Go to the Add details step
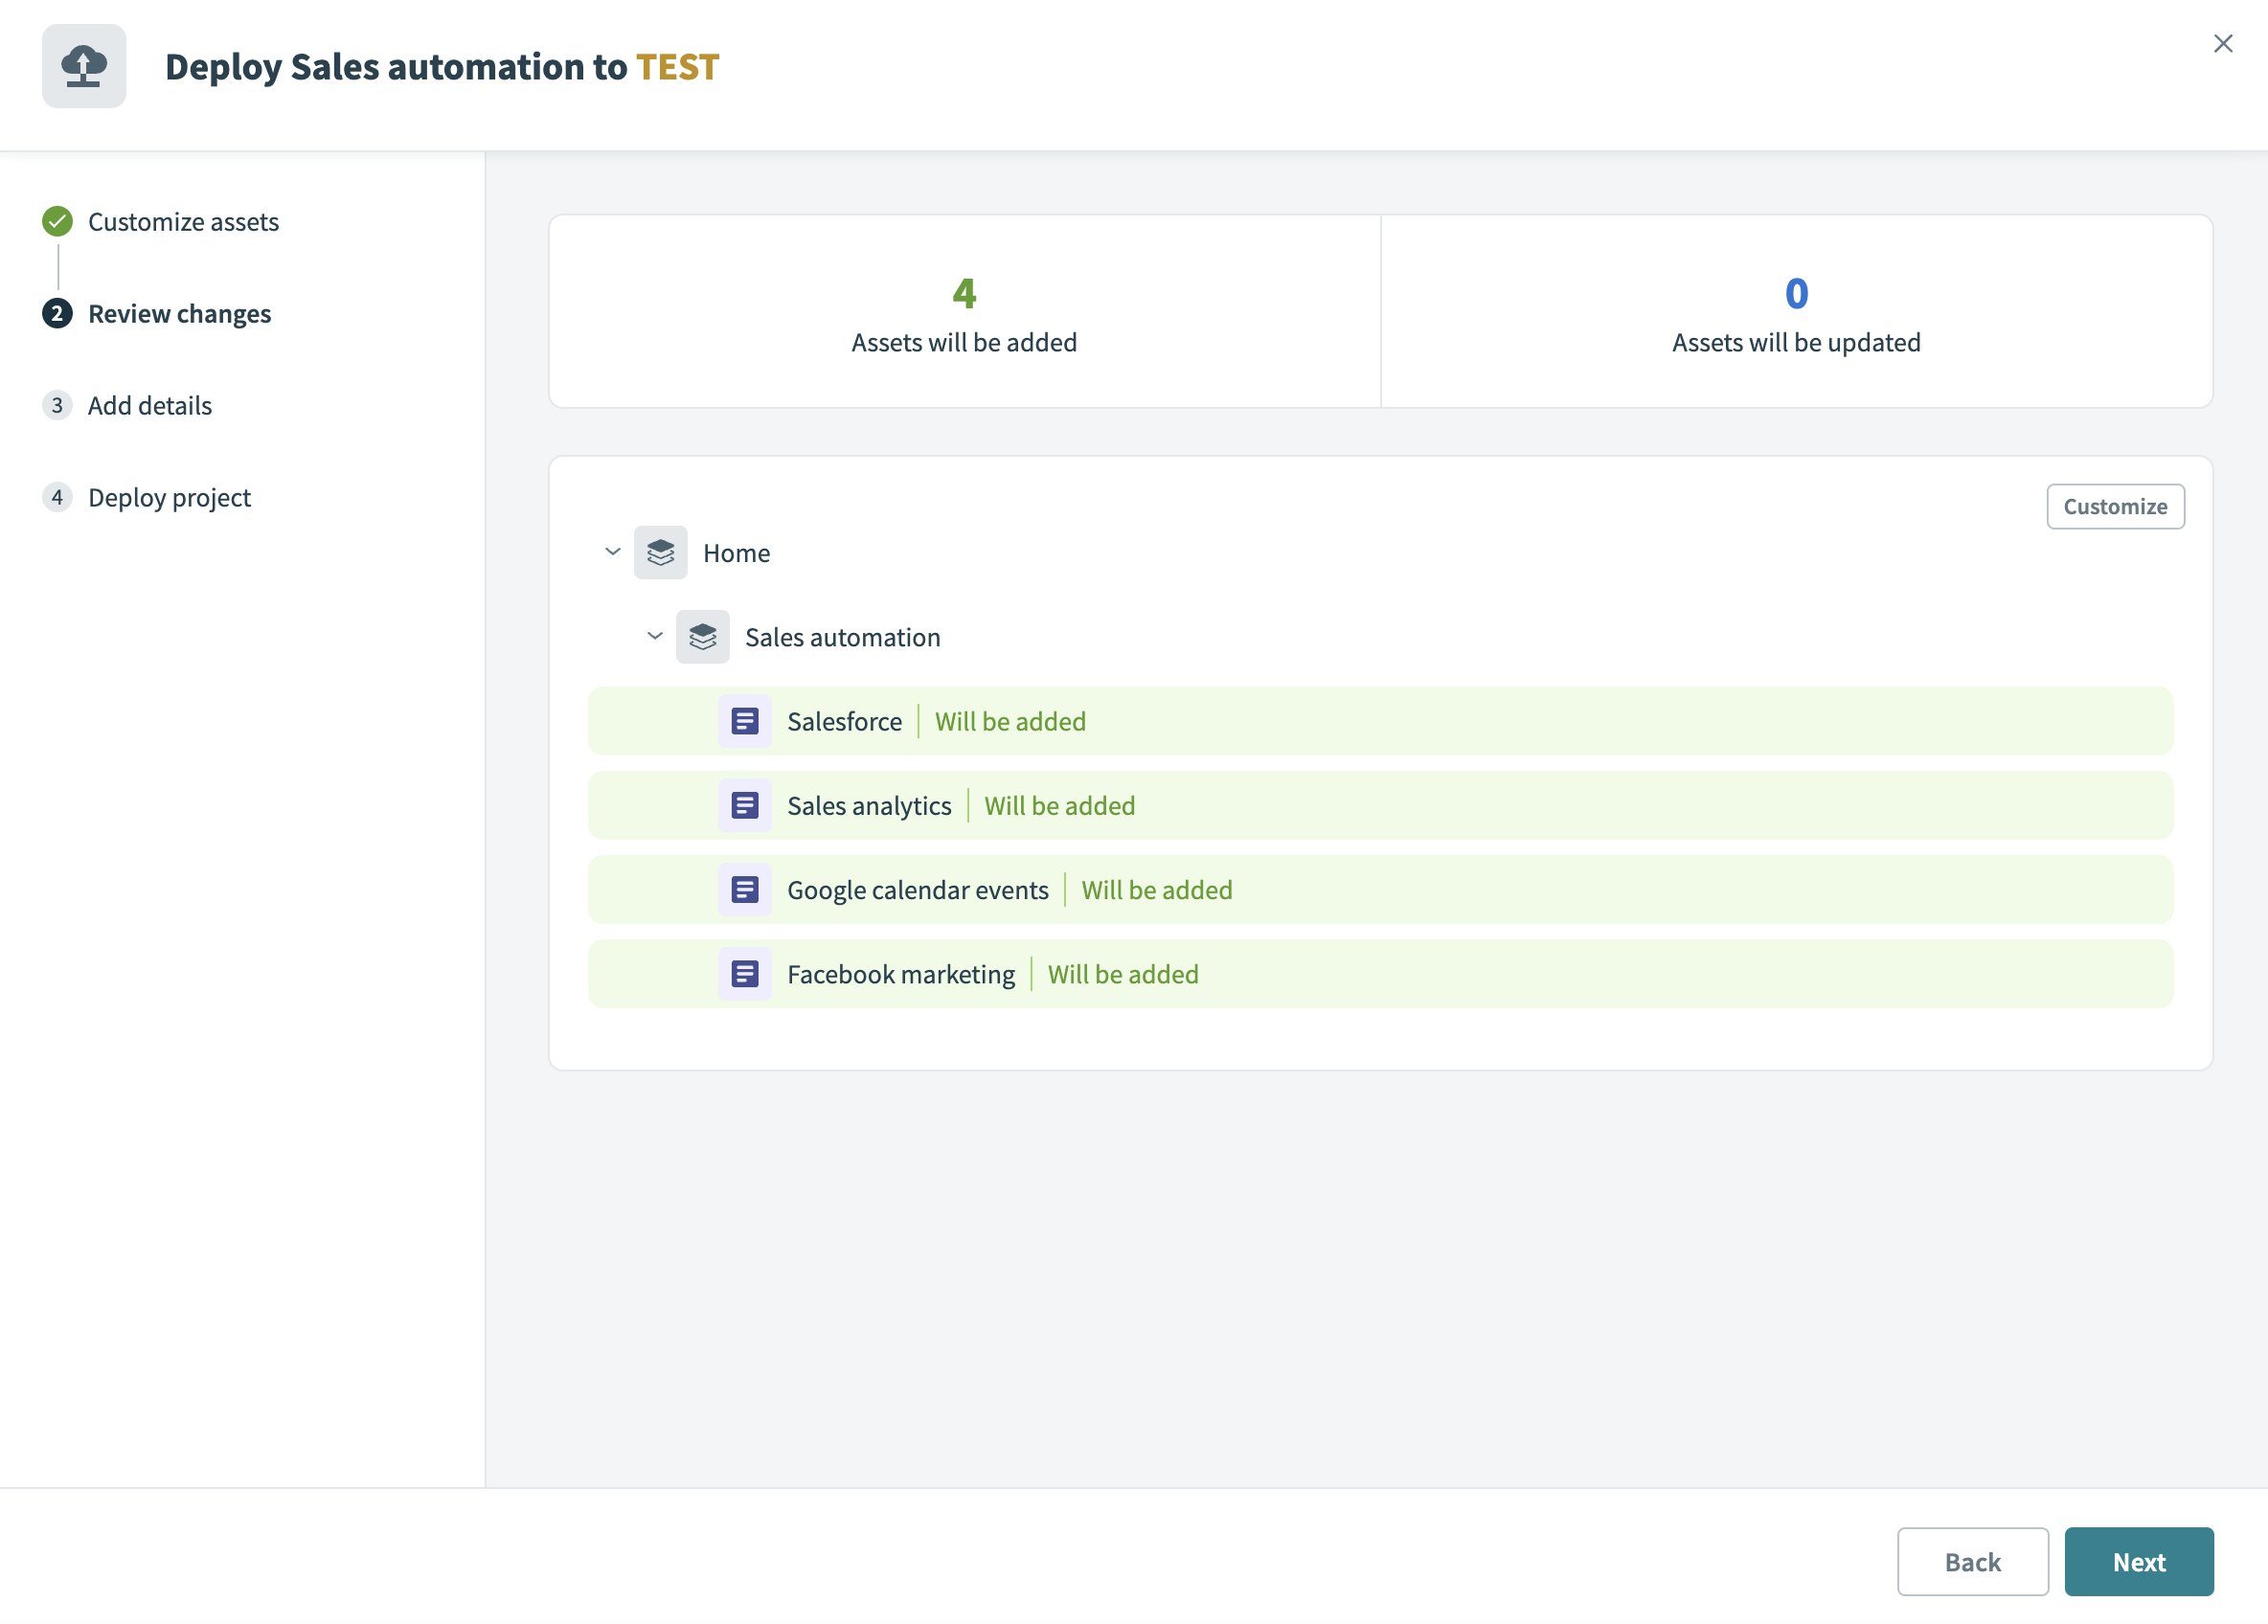This screenshot has width=2268, height=1624. 150,405
